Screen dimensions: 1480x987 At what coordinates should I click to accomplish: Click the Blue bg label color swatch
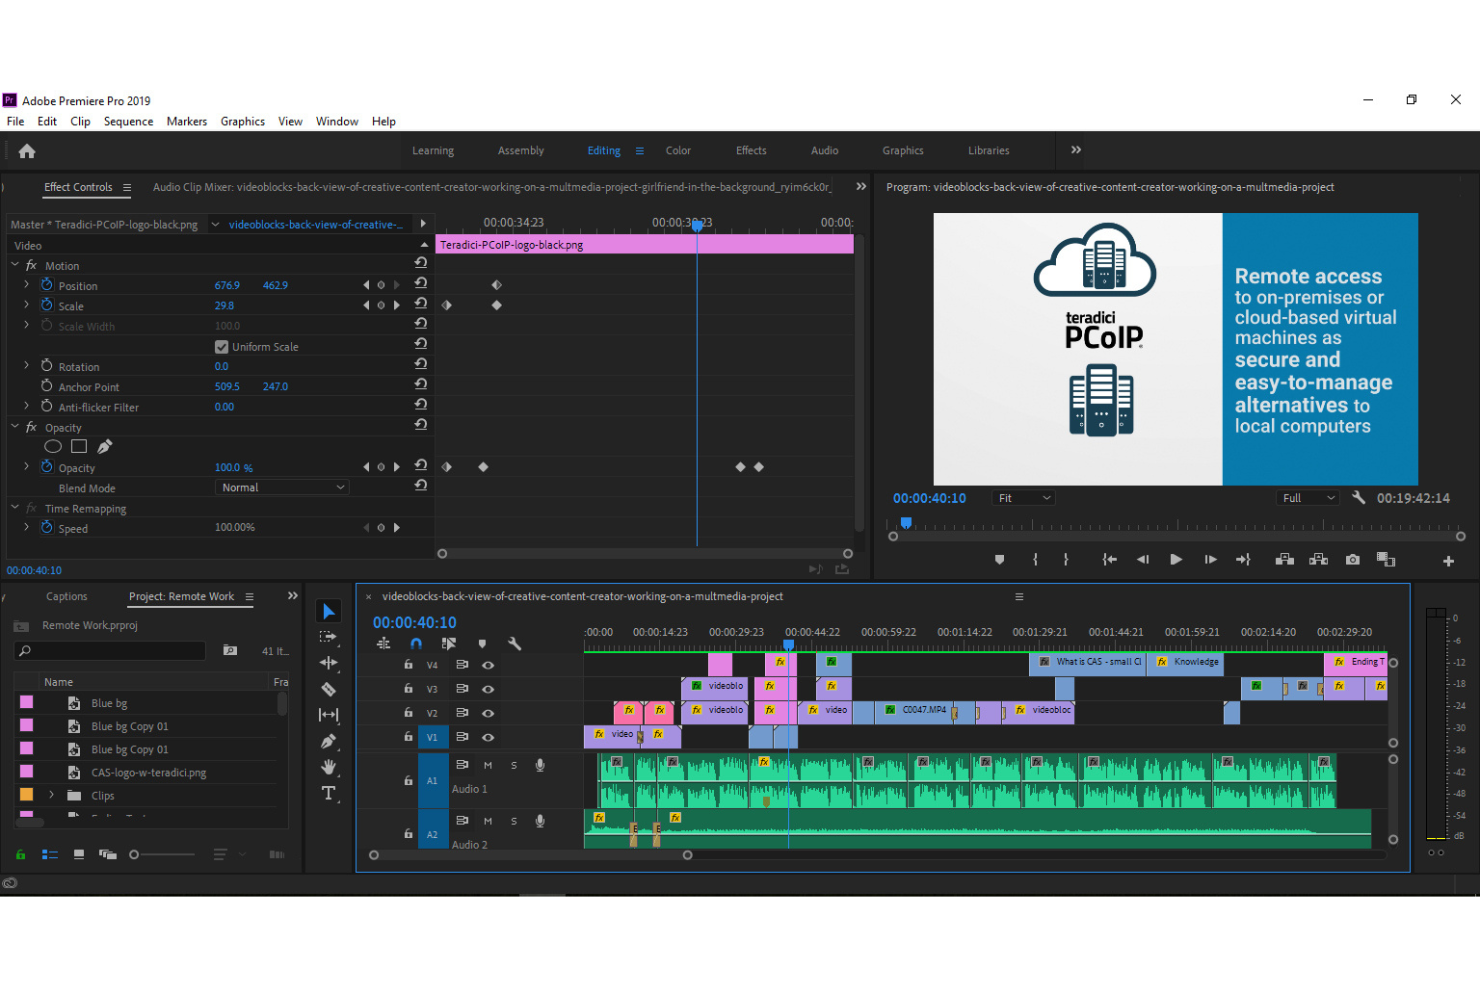pyautogui.click(x=26, y=702)
